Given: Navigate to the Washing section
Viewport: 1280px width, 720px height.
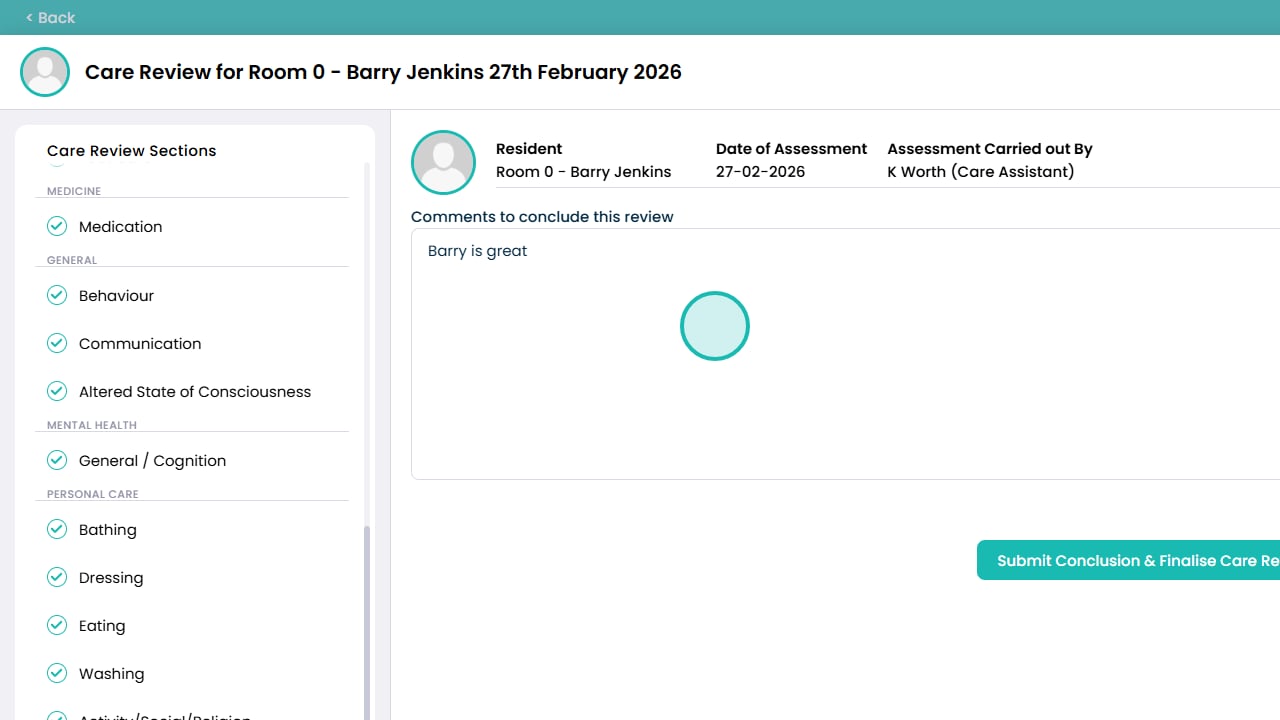Looking at the screenshot, I should click(x=111, y=674).
